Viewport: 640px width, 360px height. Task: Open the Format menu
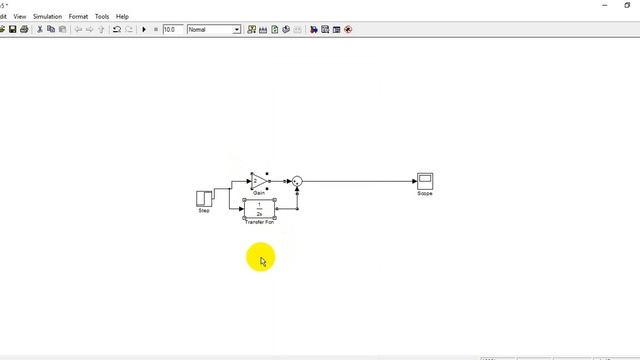point(78,16)
